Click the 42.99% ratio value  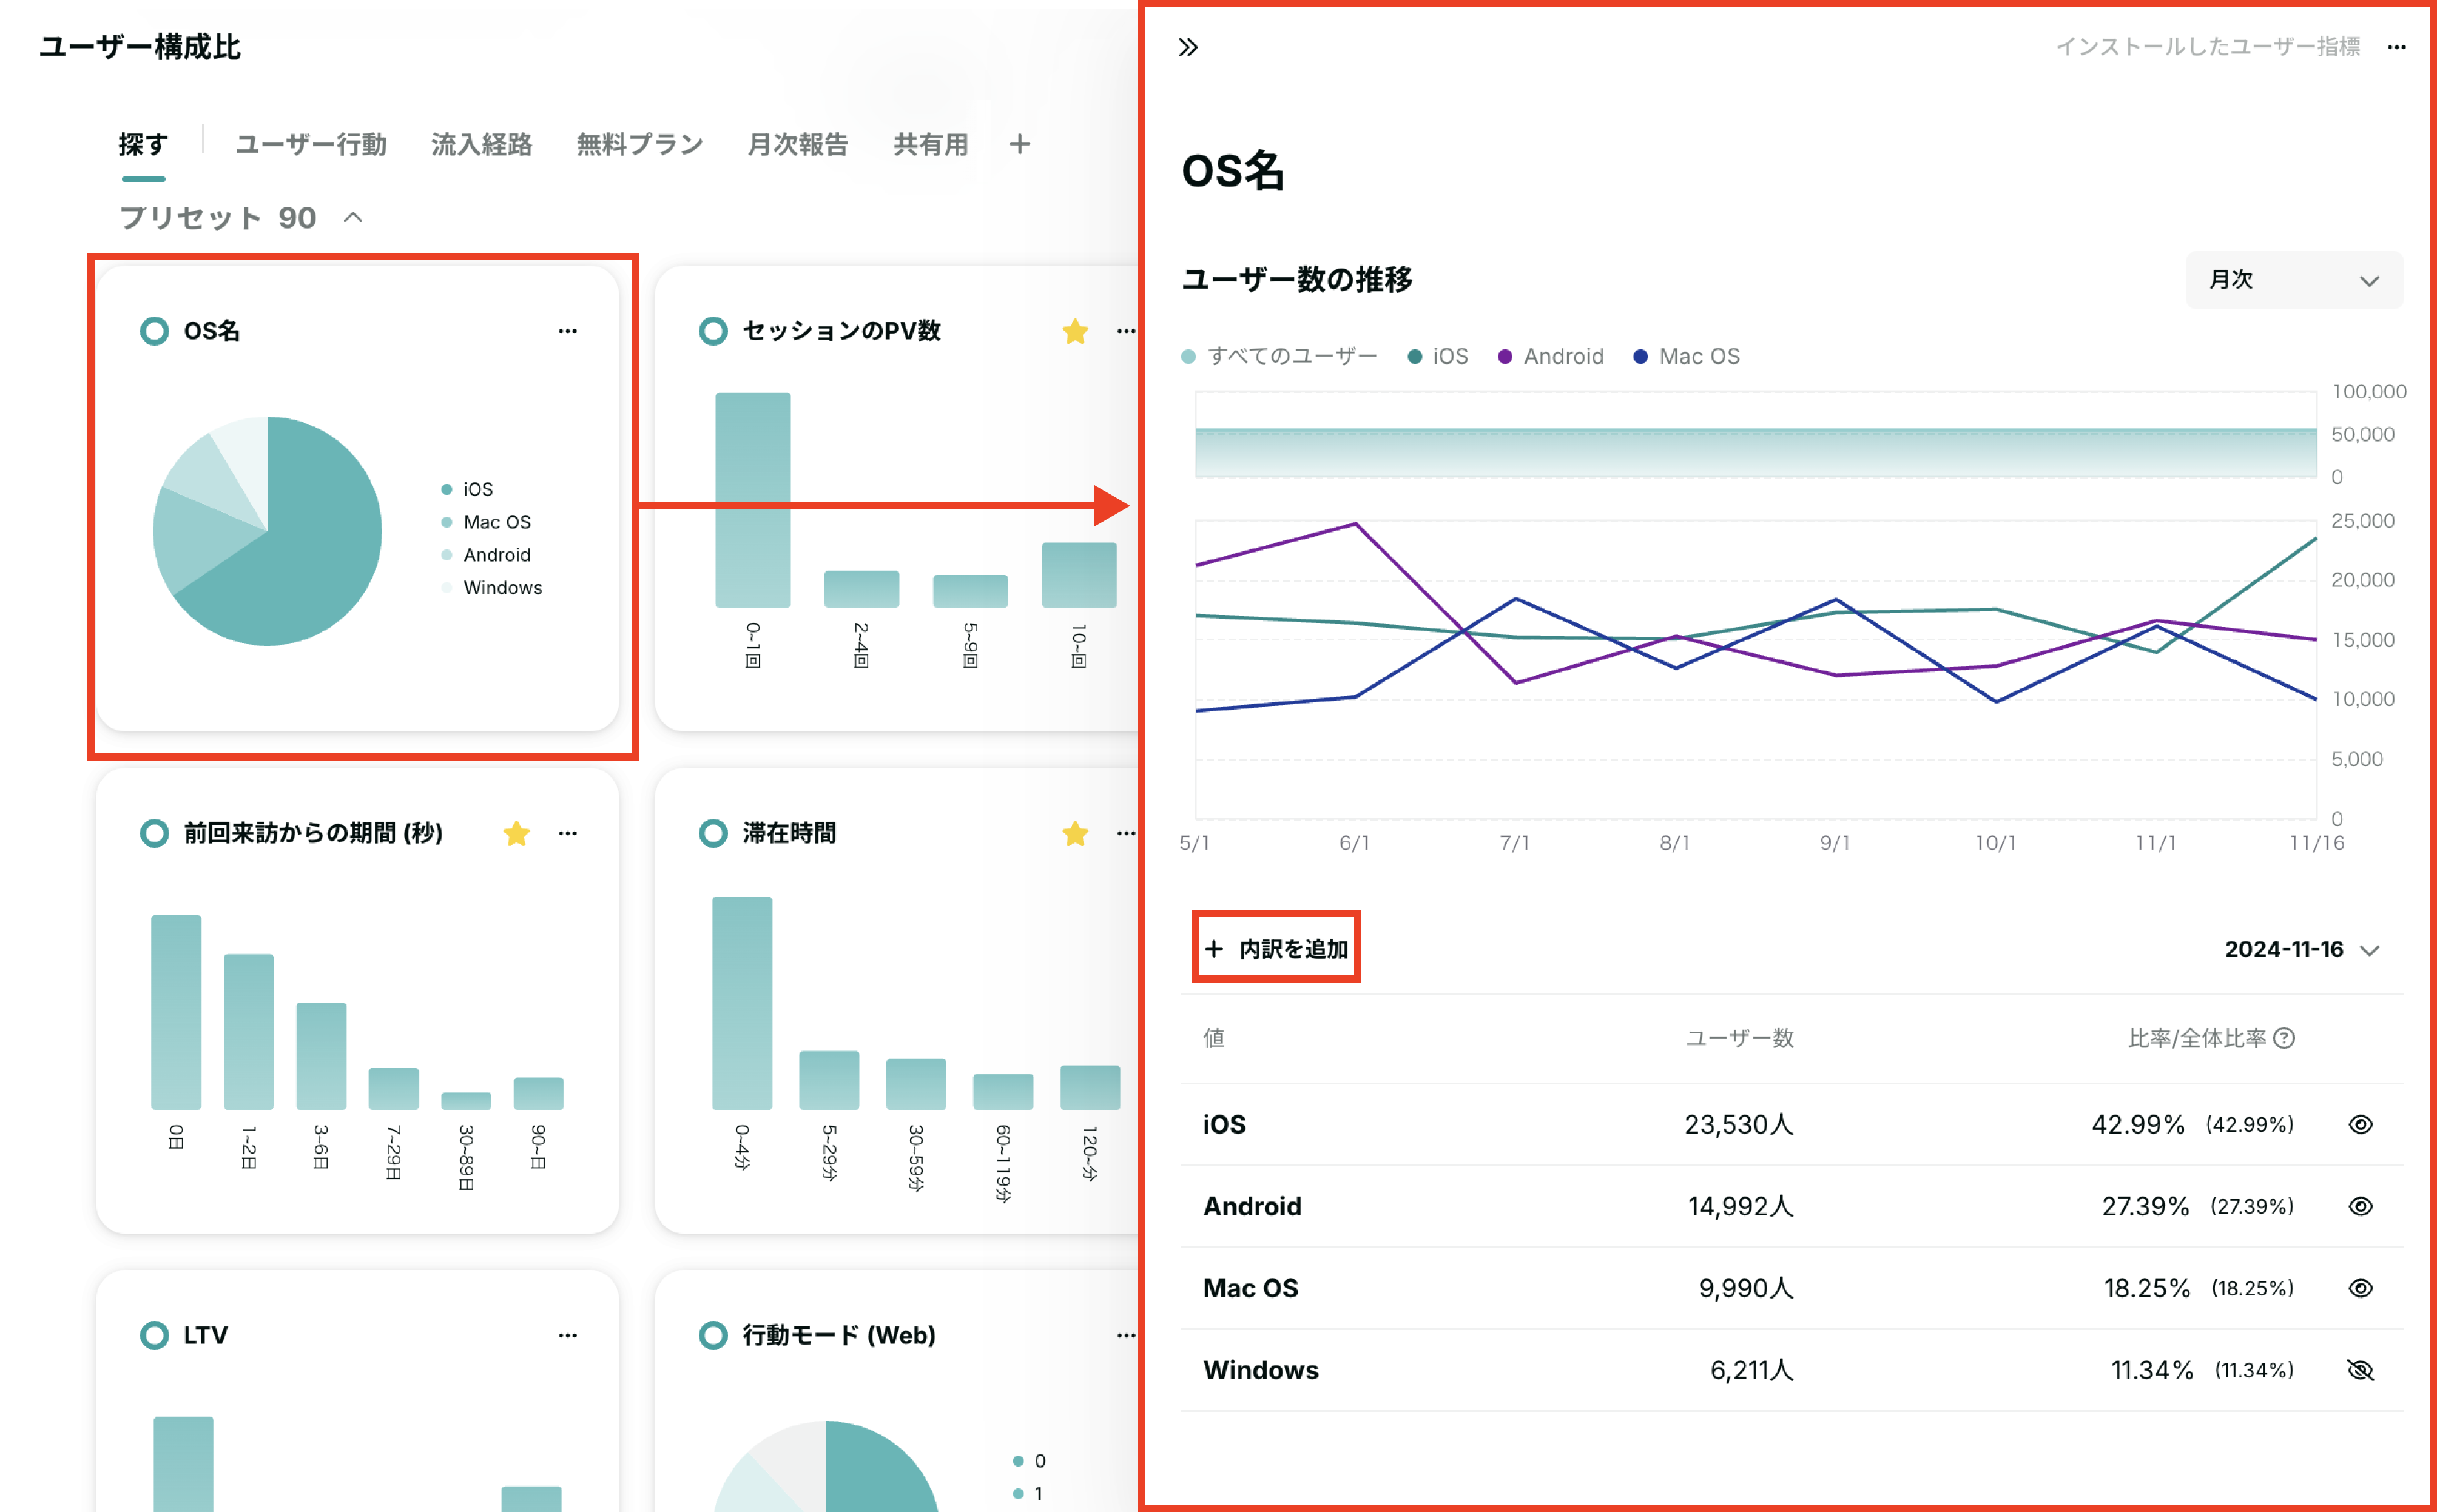(2138, 1124)
